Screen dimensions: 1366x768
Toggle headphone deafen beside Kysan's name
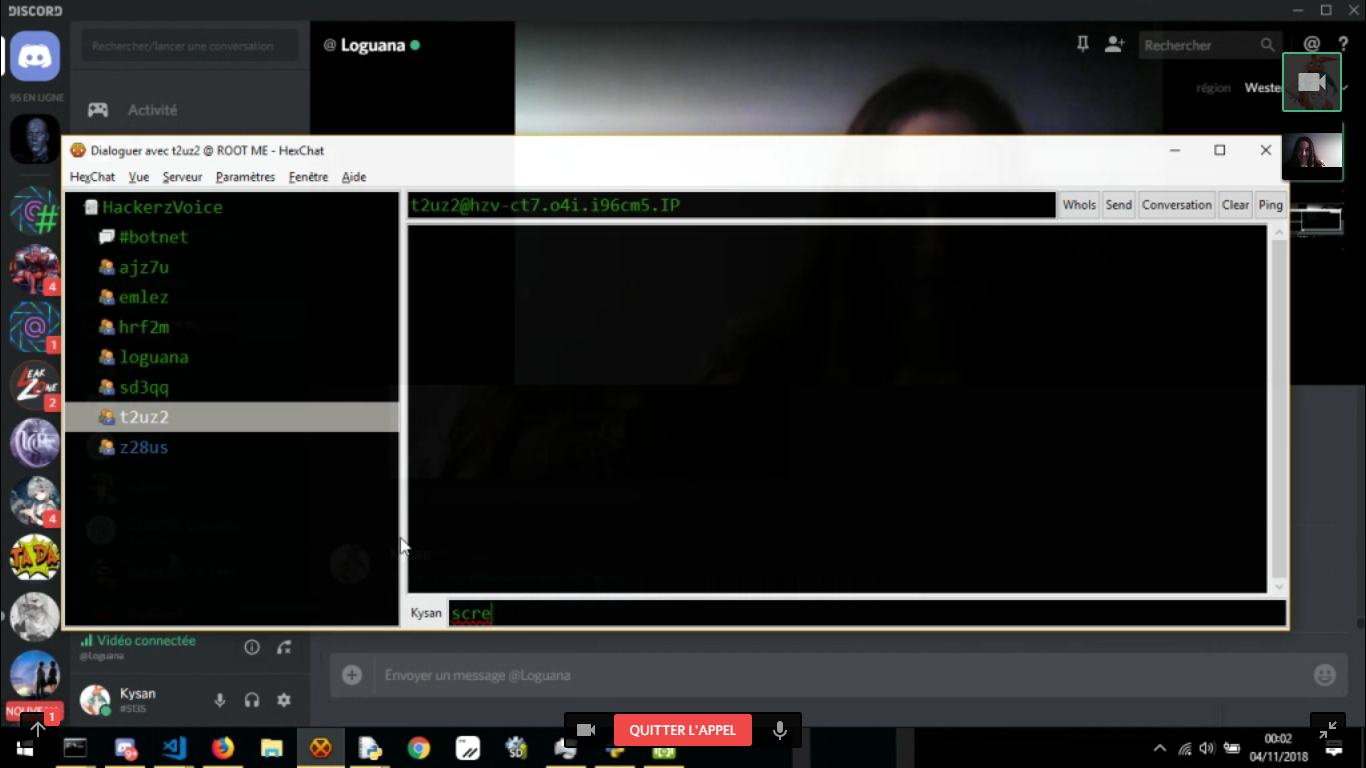[252, 700]
